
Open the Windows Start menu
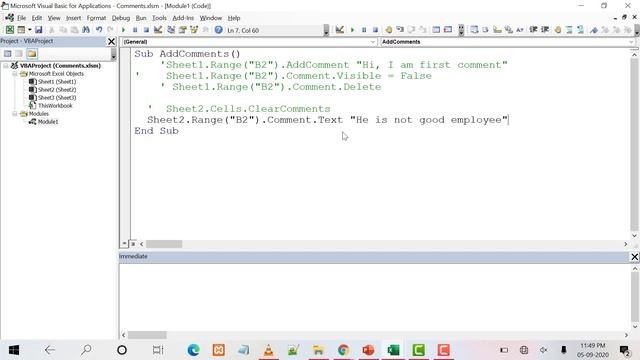point(14,350)
